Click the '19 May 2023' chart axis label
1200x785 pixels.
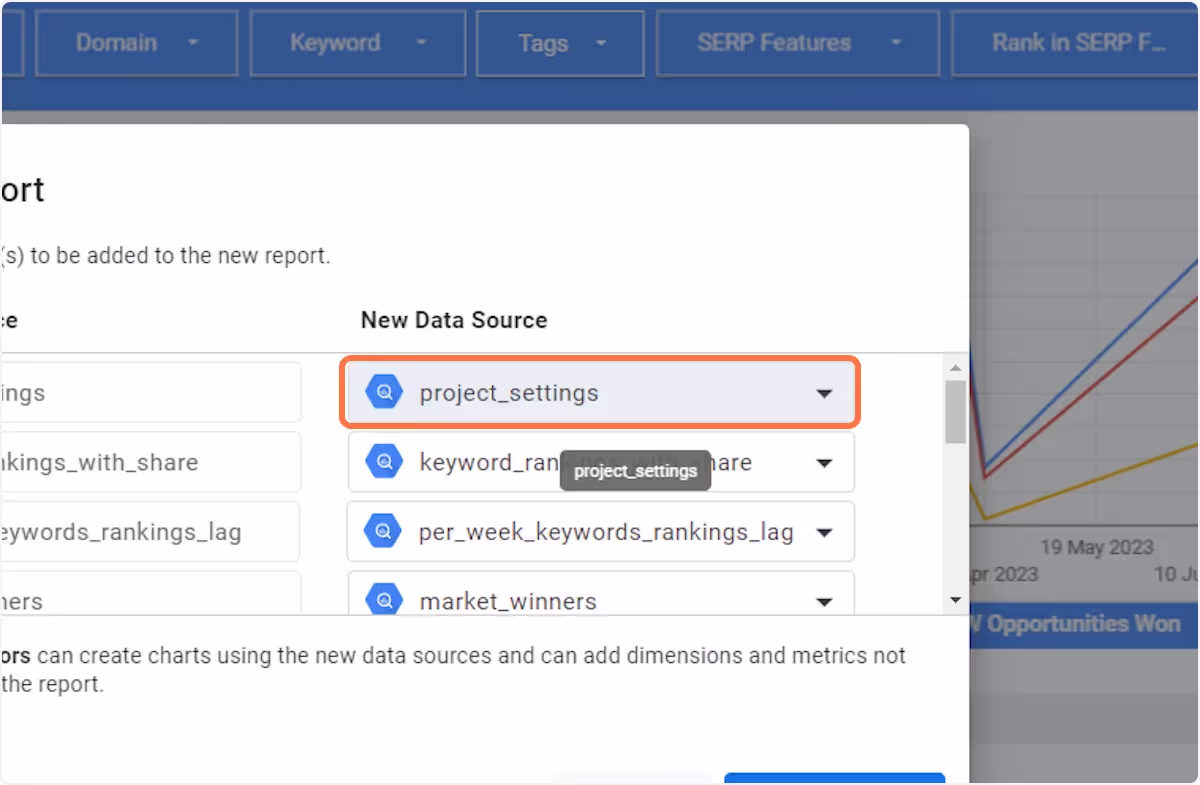[x=1096, y=548]
